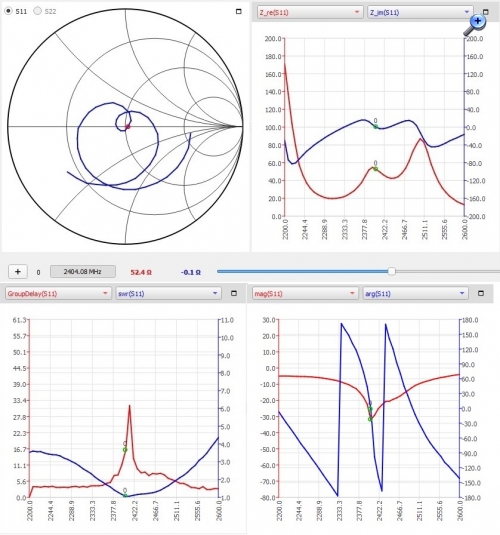Click the 2404.08 MHz marker frequency field
Image resolution: width=500 pixels, height=535 pixels.
coord(83,272)
